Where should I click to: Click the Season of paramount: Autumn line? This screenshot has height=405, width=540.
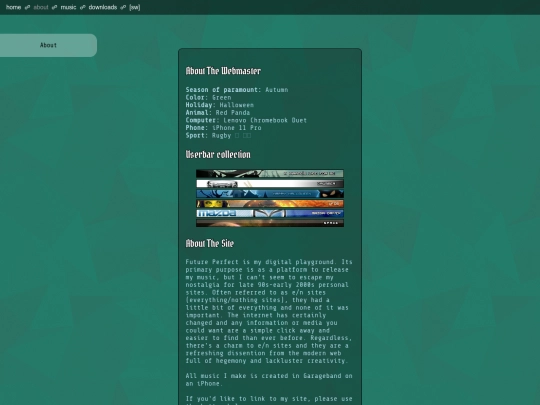pos(237,90)
